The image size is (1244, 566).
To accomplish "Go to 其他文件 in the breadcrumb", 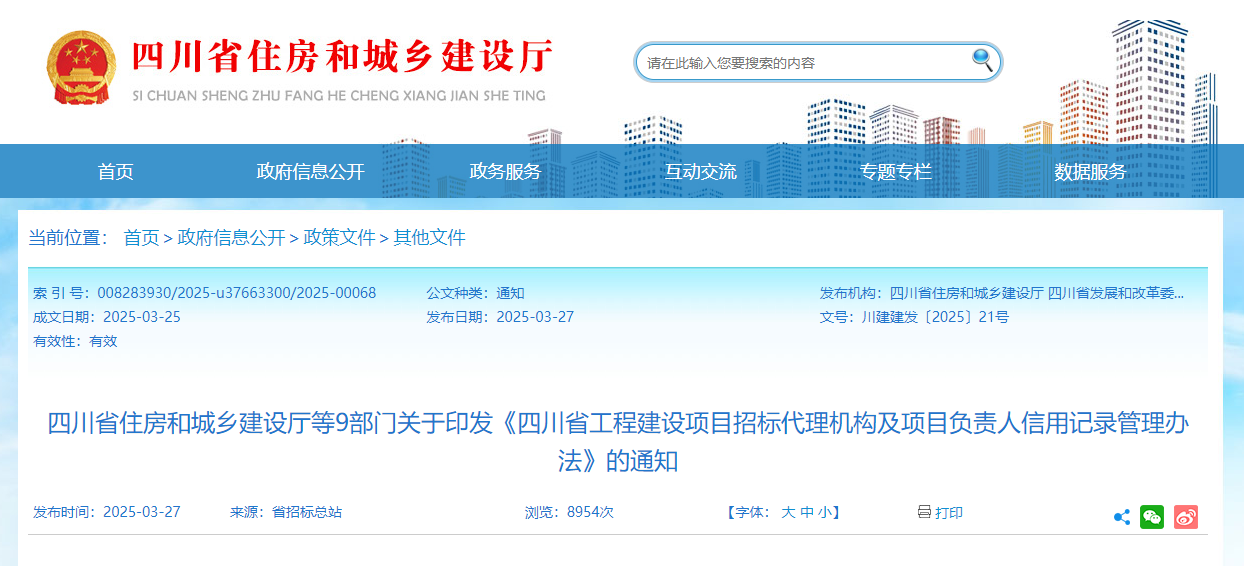I will coord(430,238).
